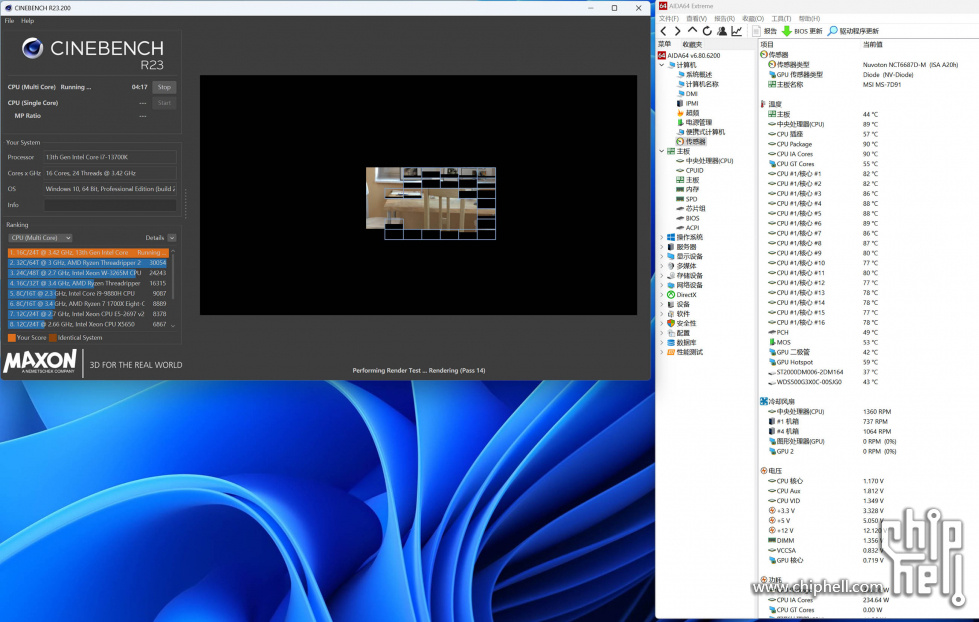979x622 pixels.
Task: Open Cinebench Help menu
Action: [27, 21]
